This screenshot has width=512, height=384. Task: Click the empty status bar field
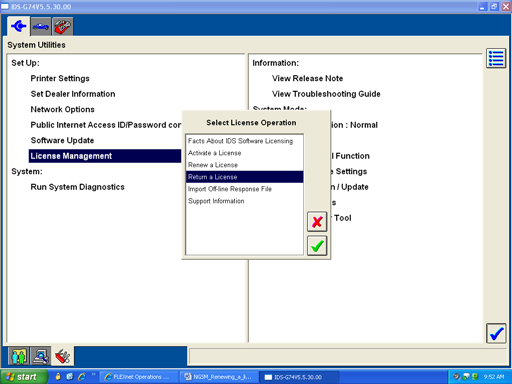(347, 356)
